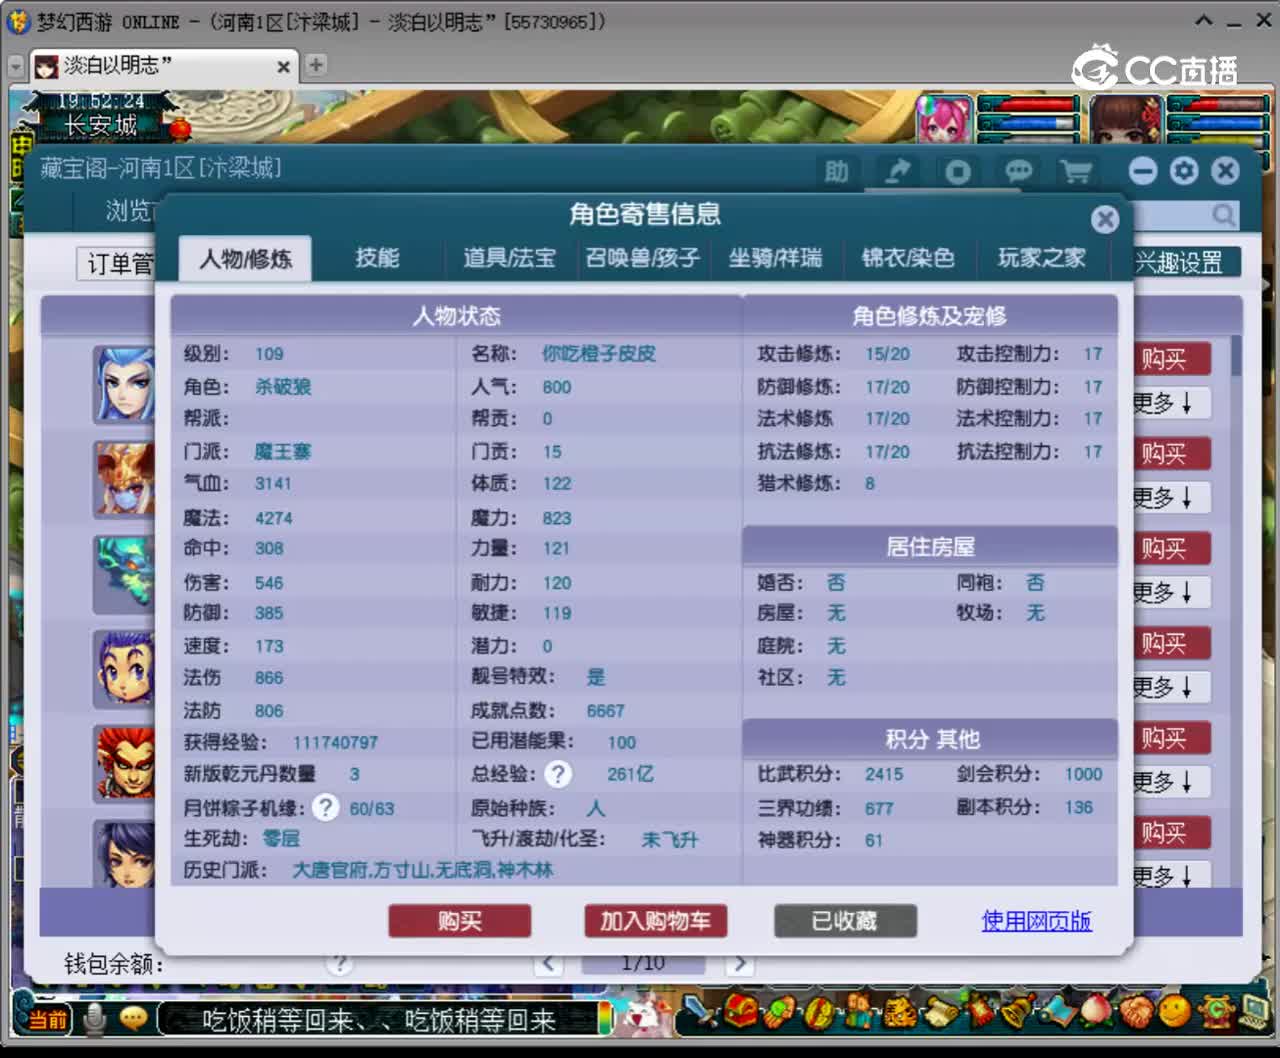
Task: Open the tab list dropdown left of 淡白以明志 tab
Action: coord(15,66)
